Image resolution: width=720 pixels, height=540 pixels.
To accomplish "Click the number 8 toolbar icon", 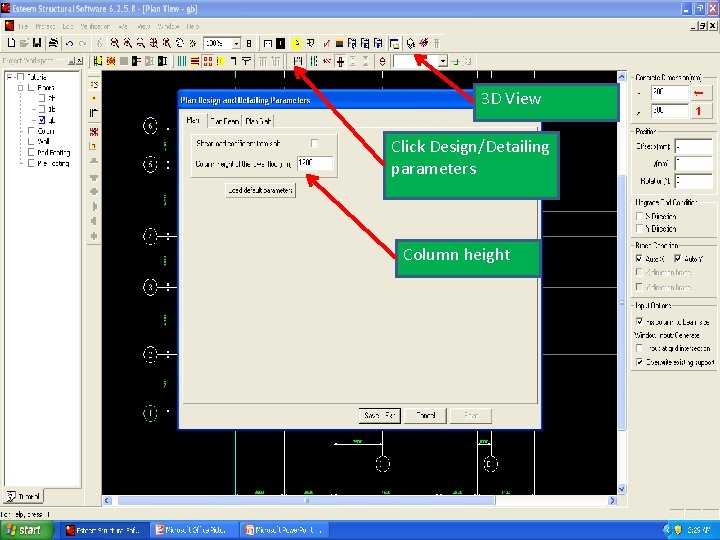I will click(x=249, y=44).
